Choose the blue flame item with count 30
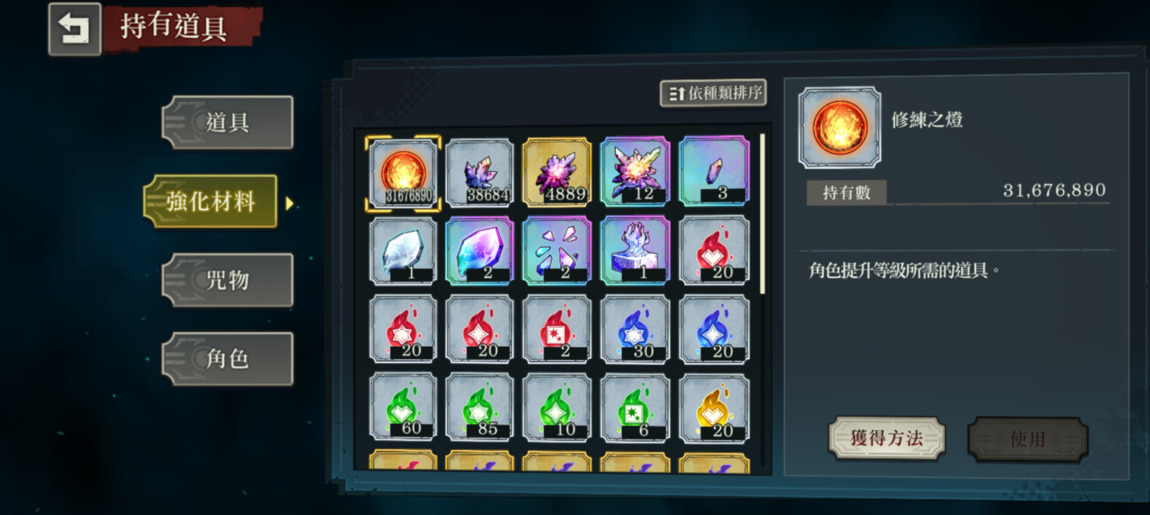The width and height of the screenshot is (1150, 515). pos(635,329)
